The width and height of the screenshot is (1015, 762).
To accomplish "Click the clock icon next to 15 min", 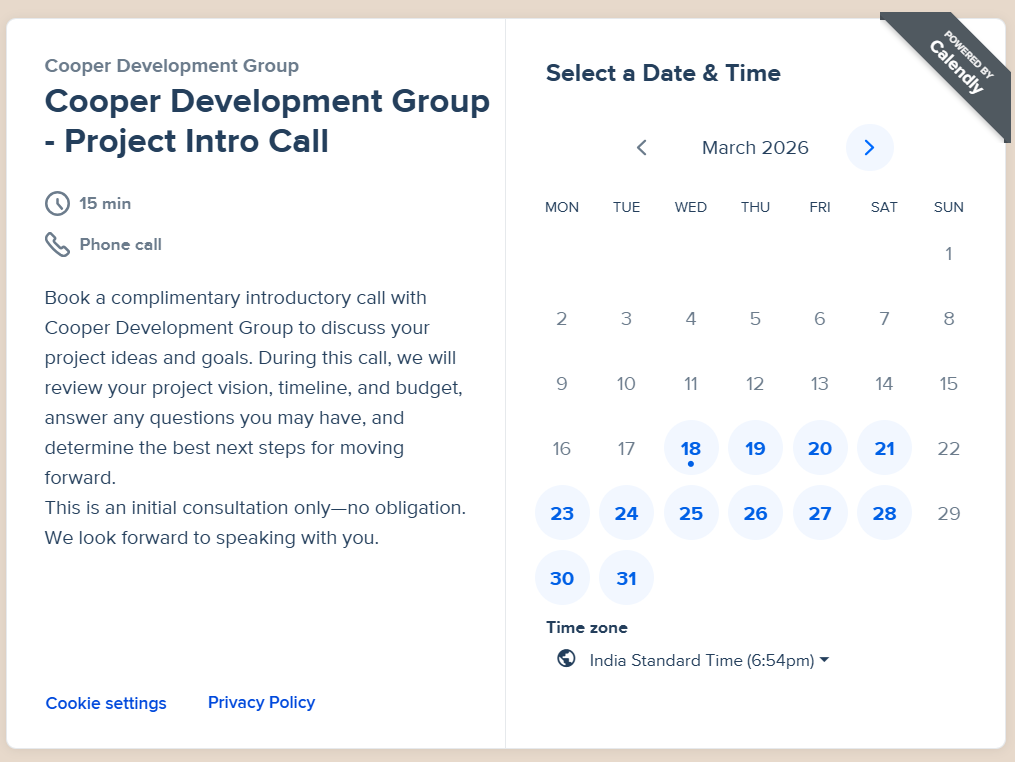I will [58, 204].
